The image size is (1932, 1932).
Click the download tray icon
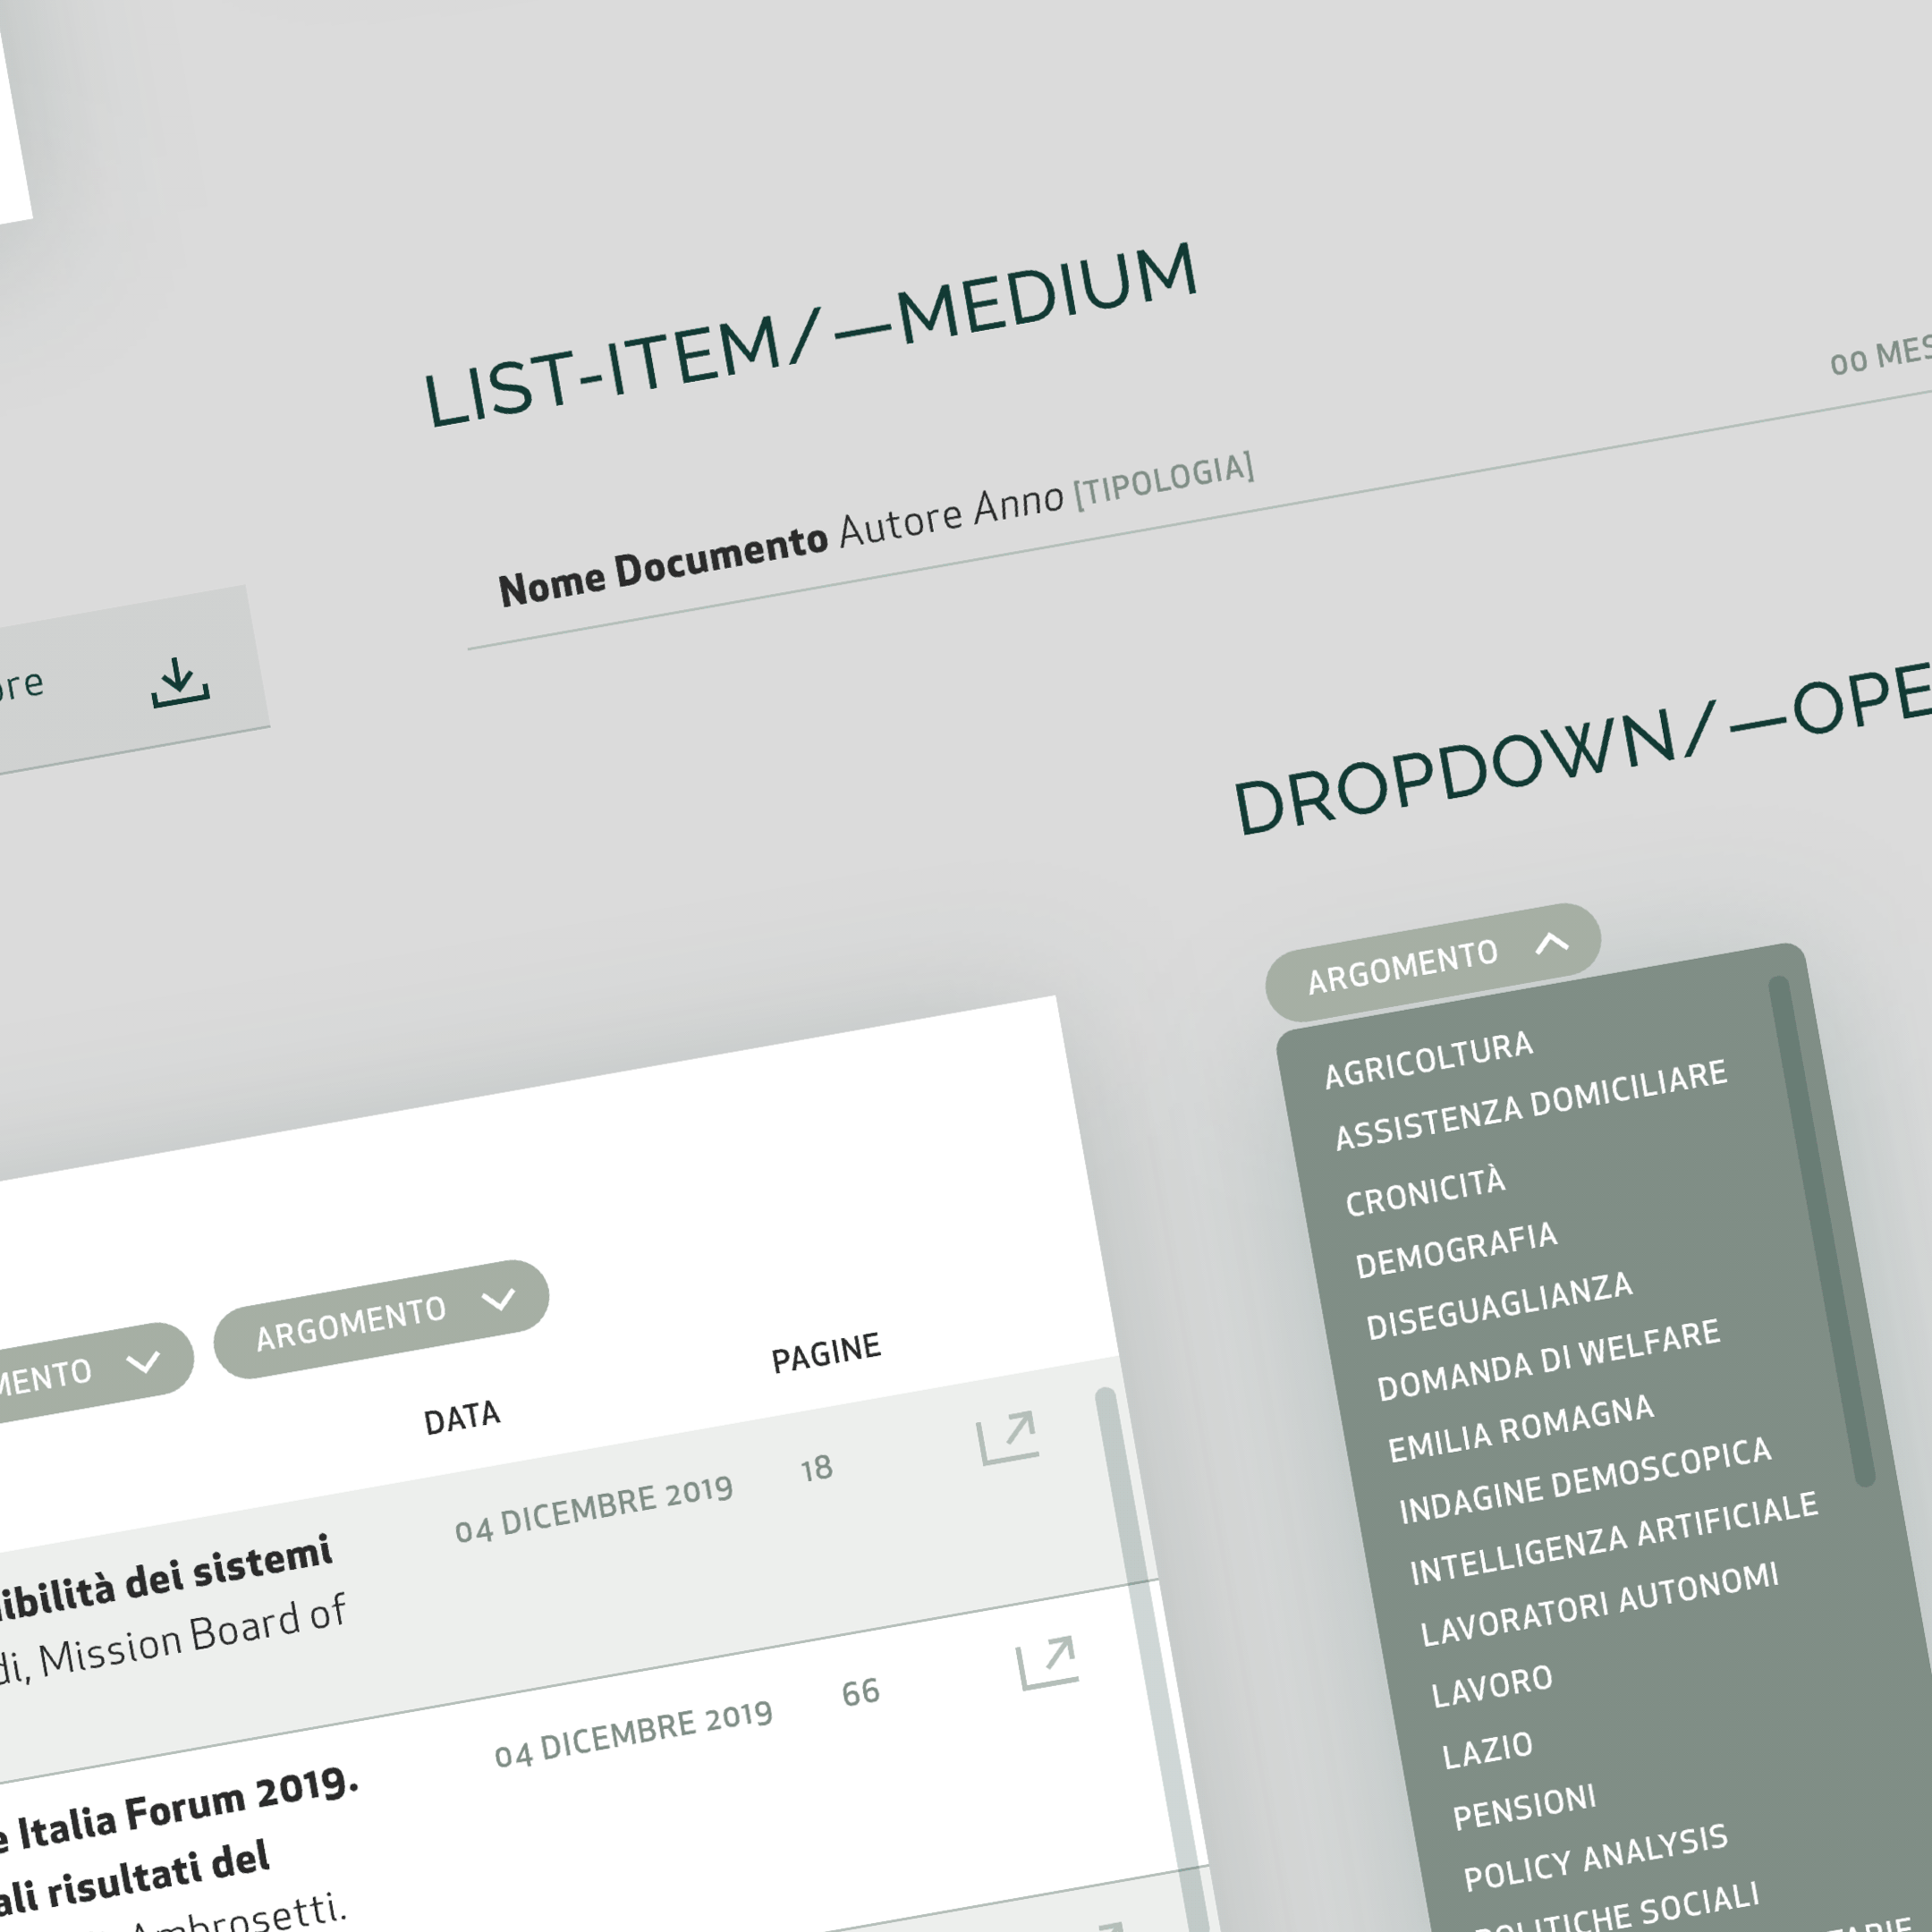click(x=180, y=683)
